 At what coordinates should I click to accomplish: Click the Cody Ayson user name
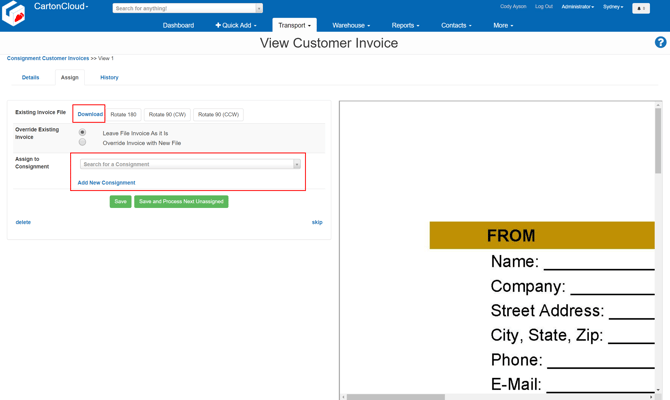[x=513, y=6]
